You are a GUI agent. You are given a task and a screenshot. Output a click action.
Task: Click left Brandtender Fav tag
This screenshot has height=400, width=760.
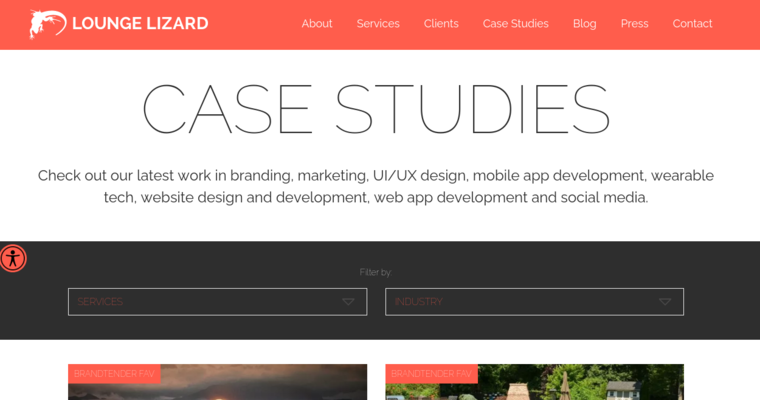[x=114, y=374]
